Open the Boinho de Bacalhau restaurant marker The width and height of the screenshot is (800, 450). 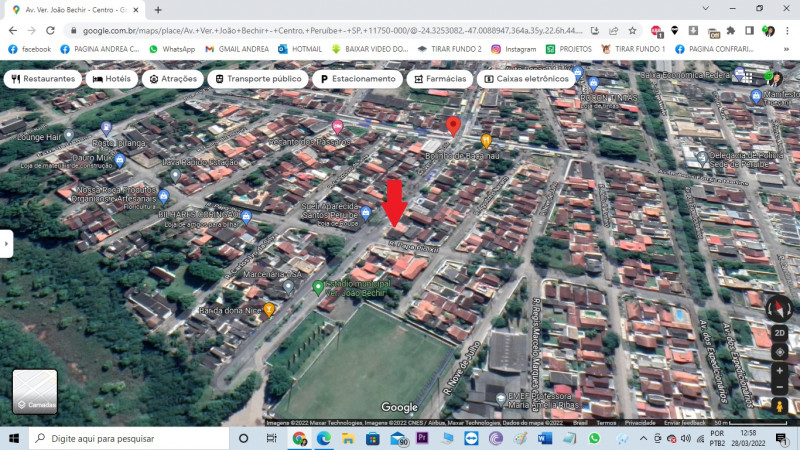(x=486, y=140)
